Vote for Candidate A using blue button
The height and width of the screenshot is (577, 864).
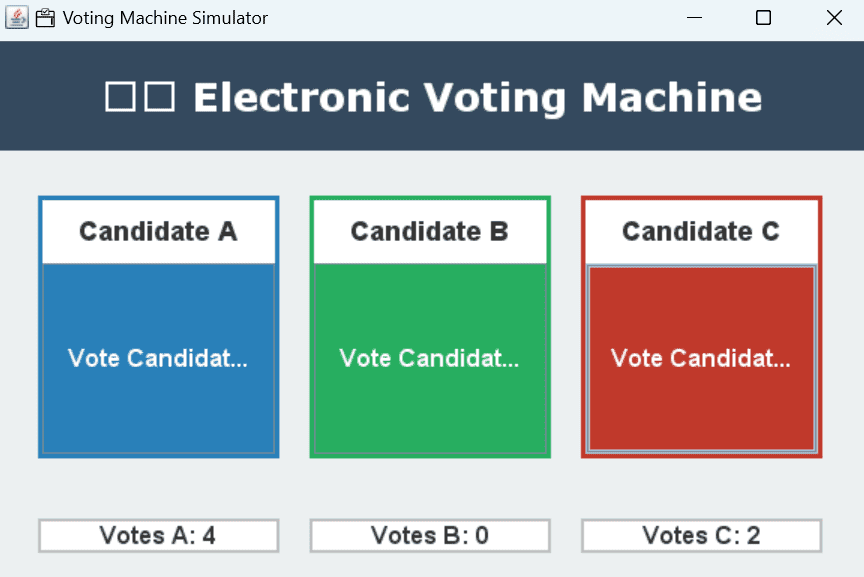click(x=159, y=359)
